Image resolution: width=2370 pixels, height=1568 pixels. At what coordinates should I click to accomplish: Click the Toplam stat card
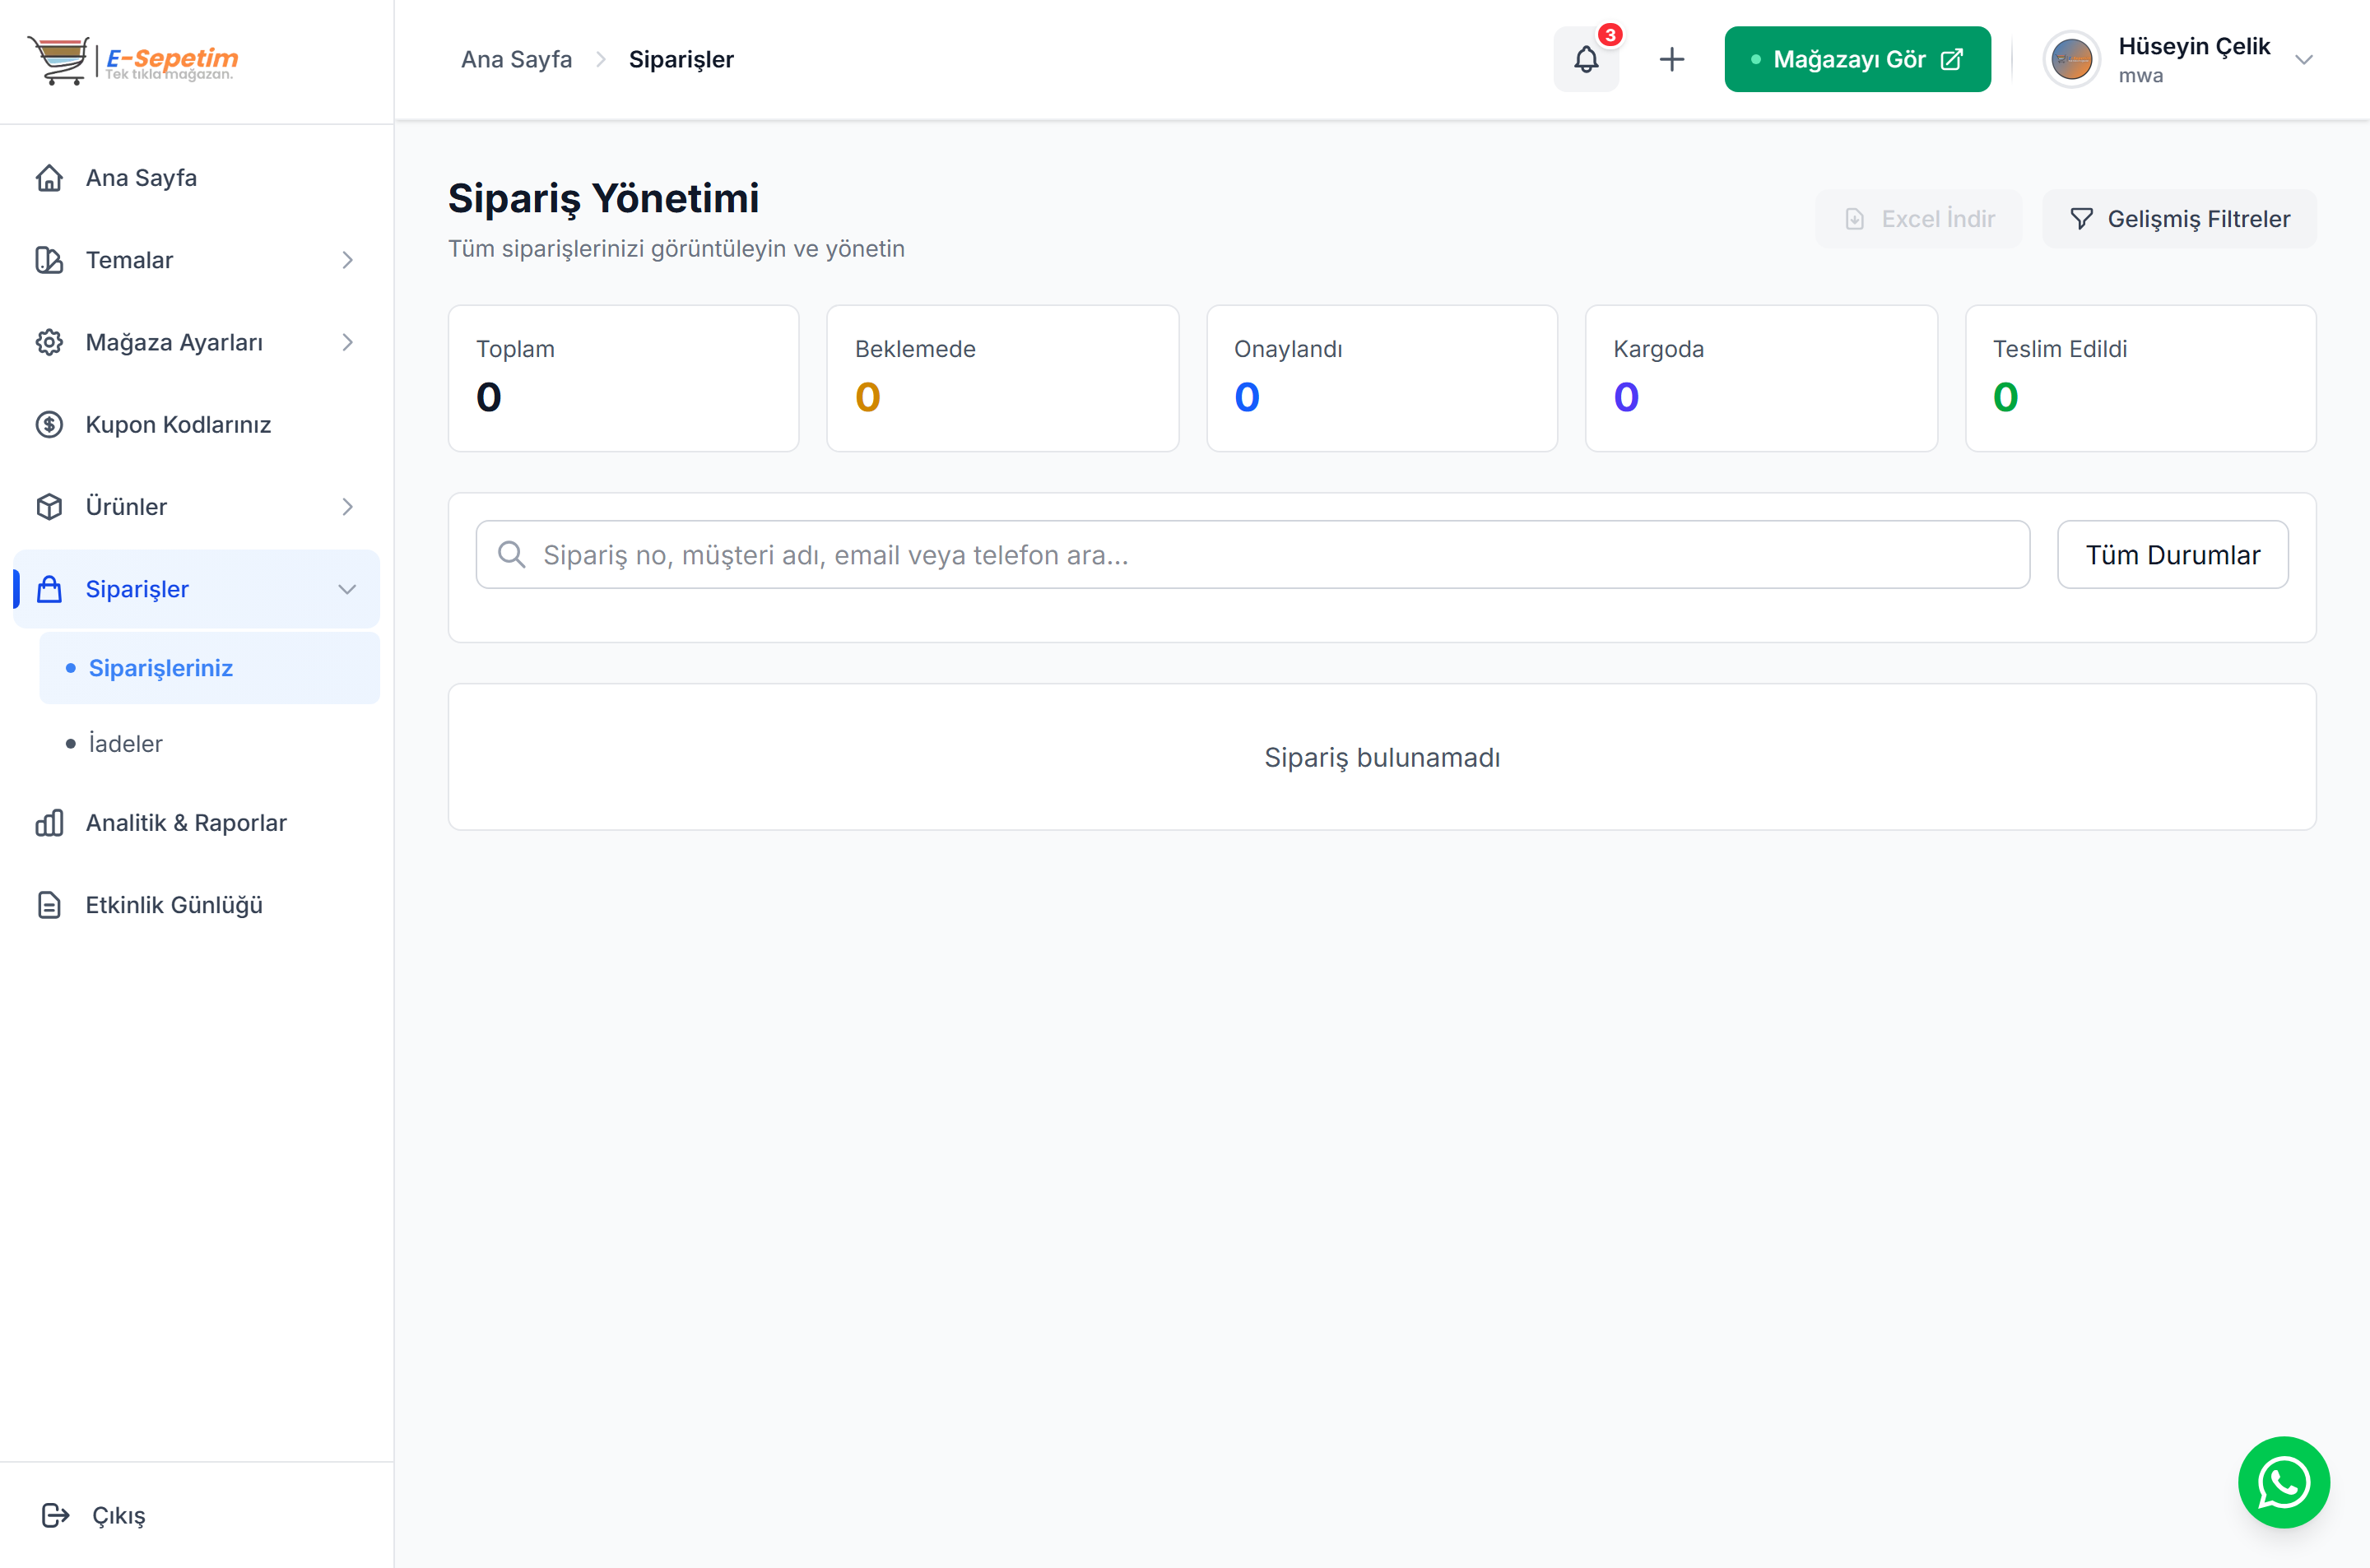click(x=623, y=378)
